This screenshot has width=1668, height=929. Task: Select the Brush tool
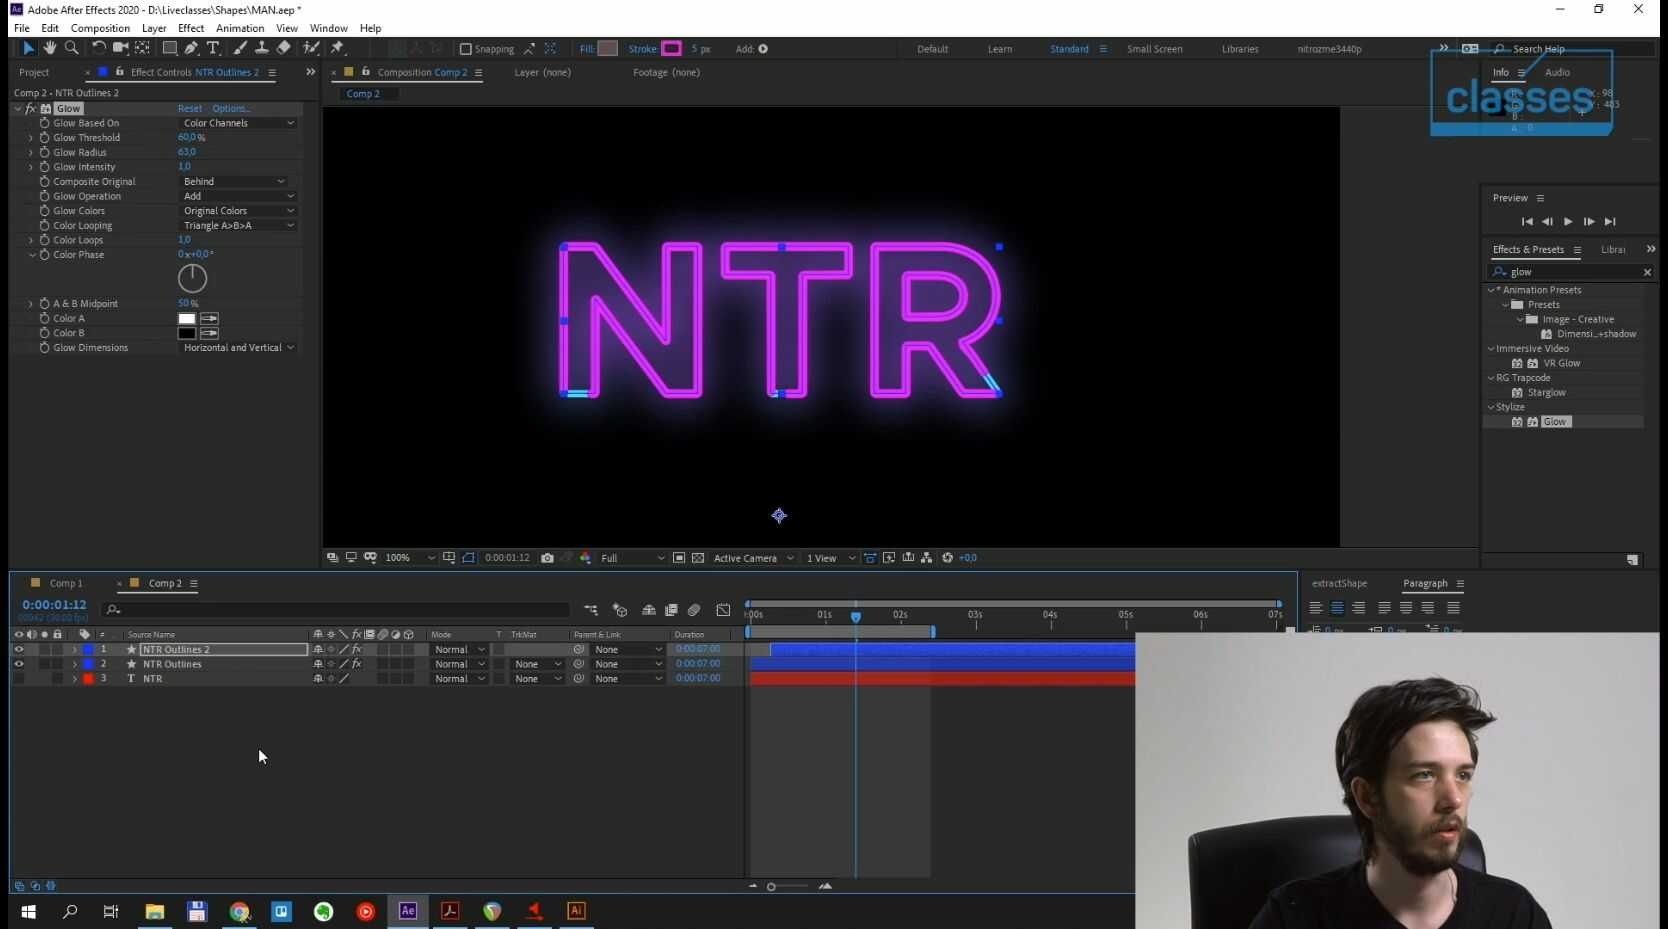(x=240, y=48)
